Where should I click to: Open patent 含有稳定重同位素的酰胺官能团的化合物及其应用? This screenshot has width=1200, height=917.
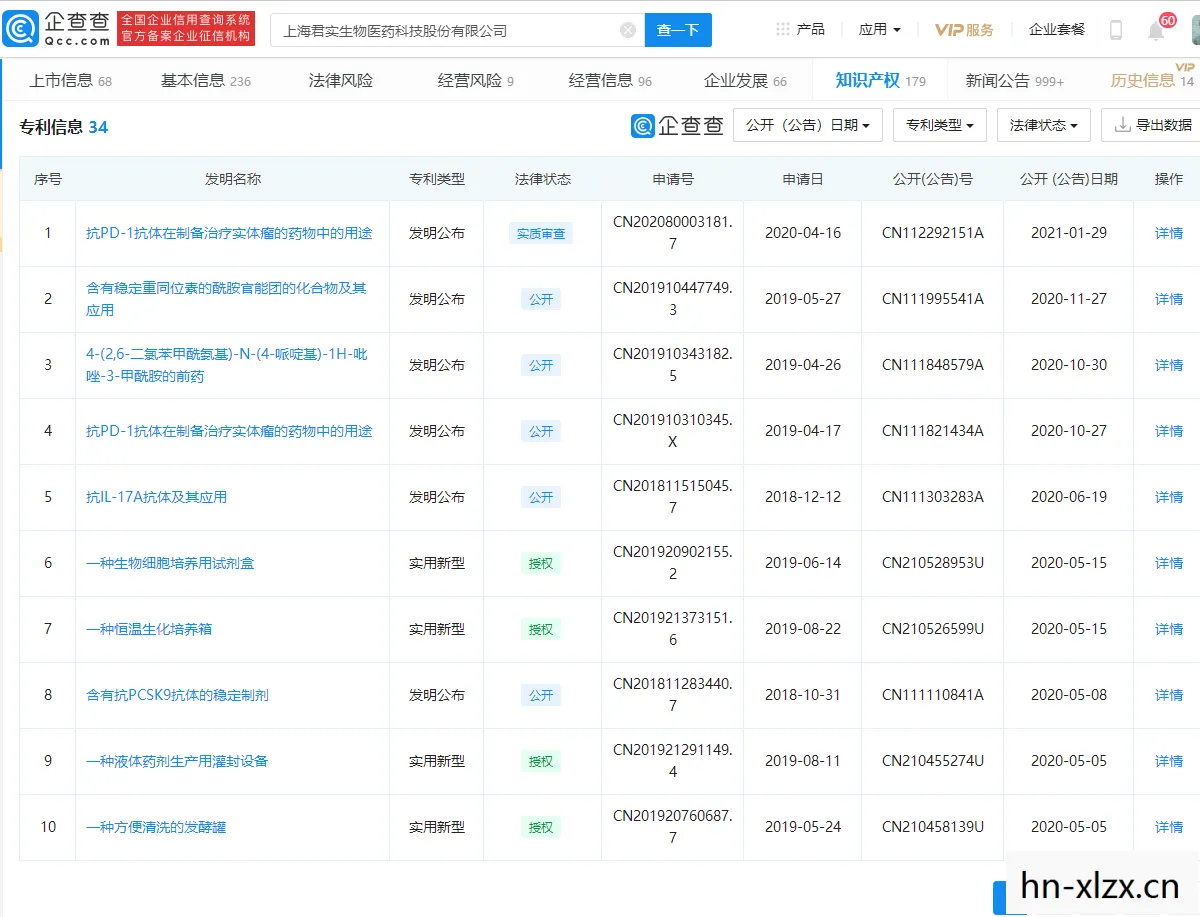coord(226,299)
